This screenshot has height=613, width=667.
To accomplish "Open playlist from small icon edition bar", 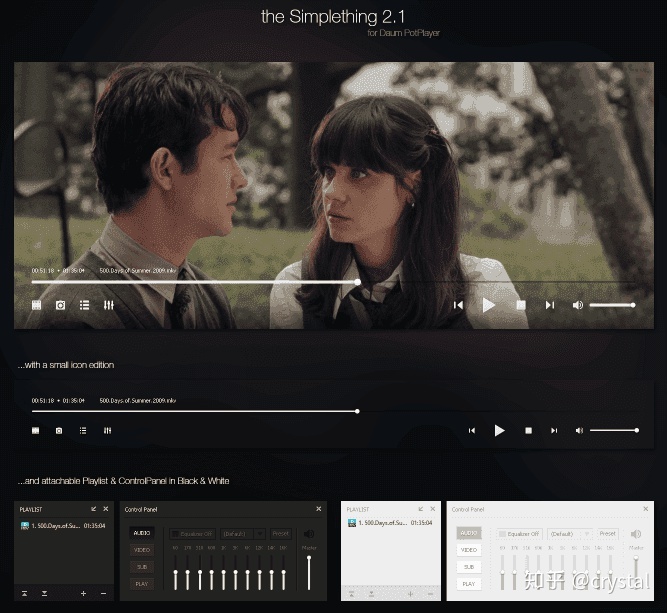I will point(83,431).
